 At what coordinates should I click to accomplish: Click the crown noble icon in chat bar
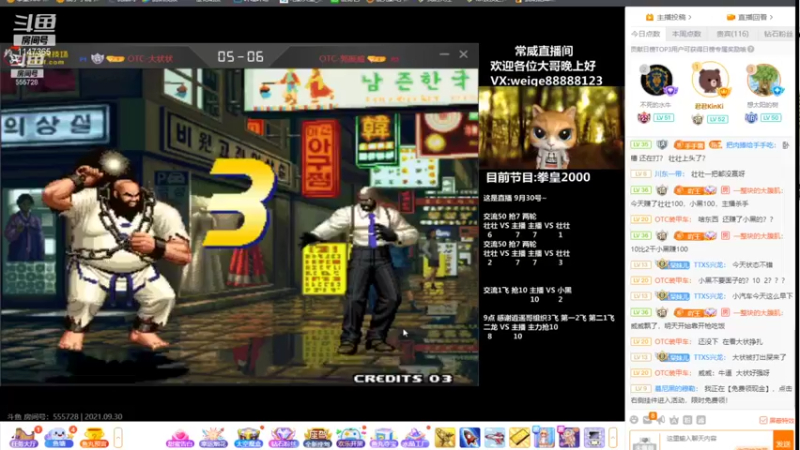click(674, 420)
